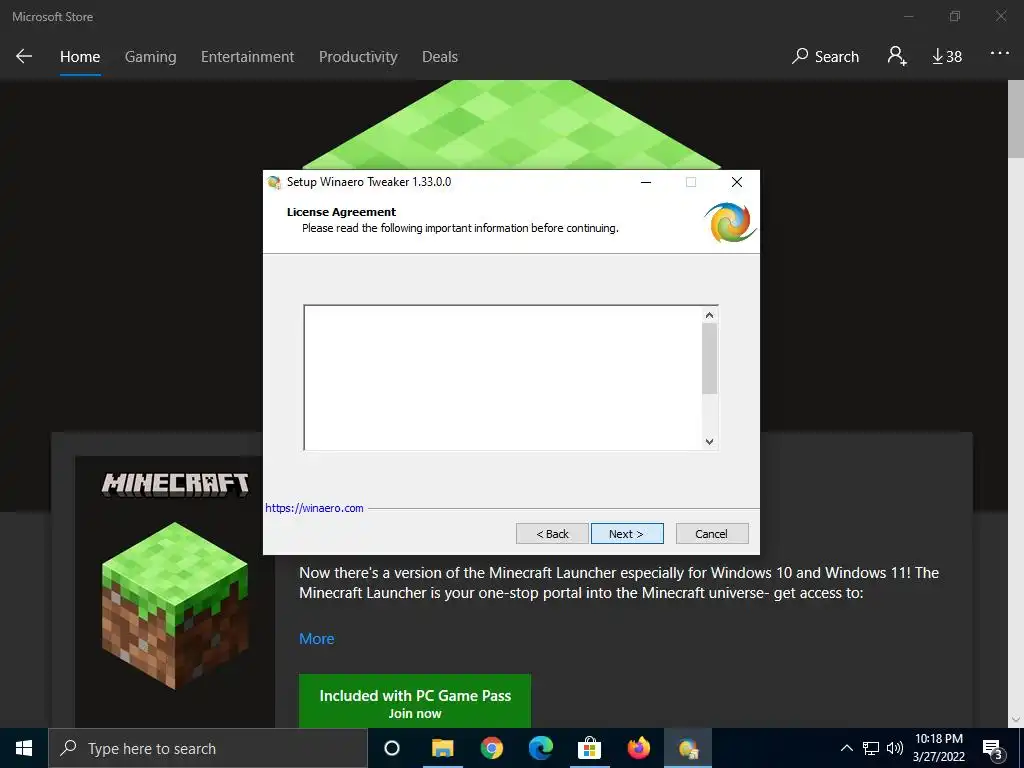Click inside the license agreement text box
Screen dimensions: 1024x768
point(504,377)
